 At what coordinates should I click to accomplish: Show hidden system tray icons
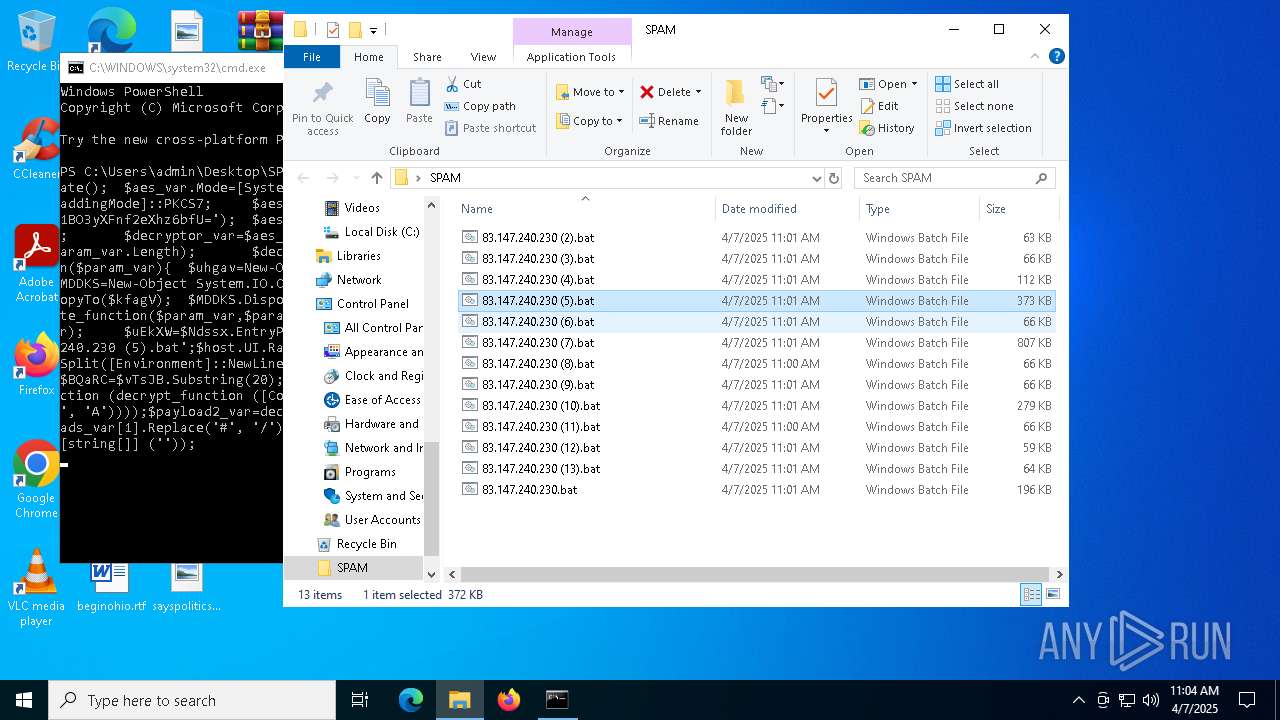1078,700
